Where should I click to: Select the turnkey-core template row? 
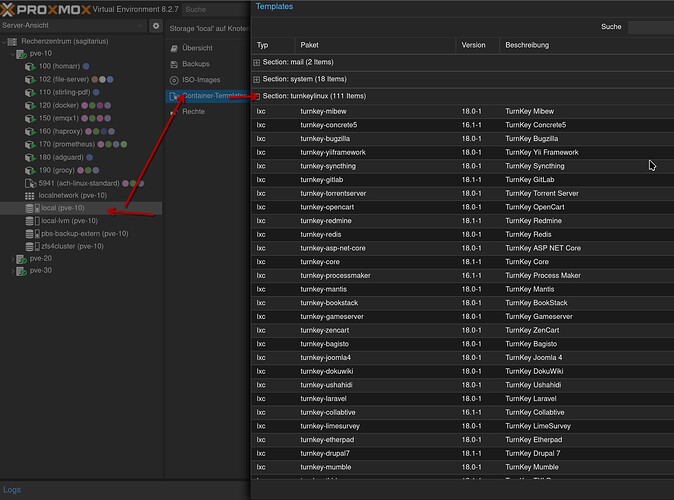click(x=463, y=262)
